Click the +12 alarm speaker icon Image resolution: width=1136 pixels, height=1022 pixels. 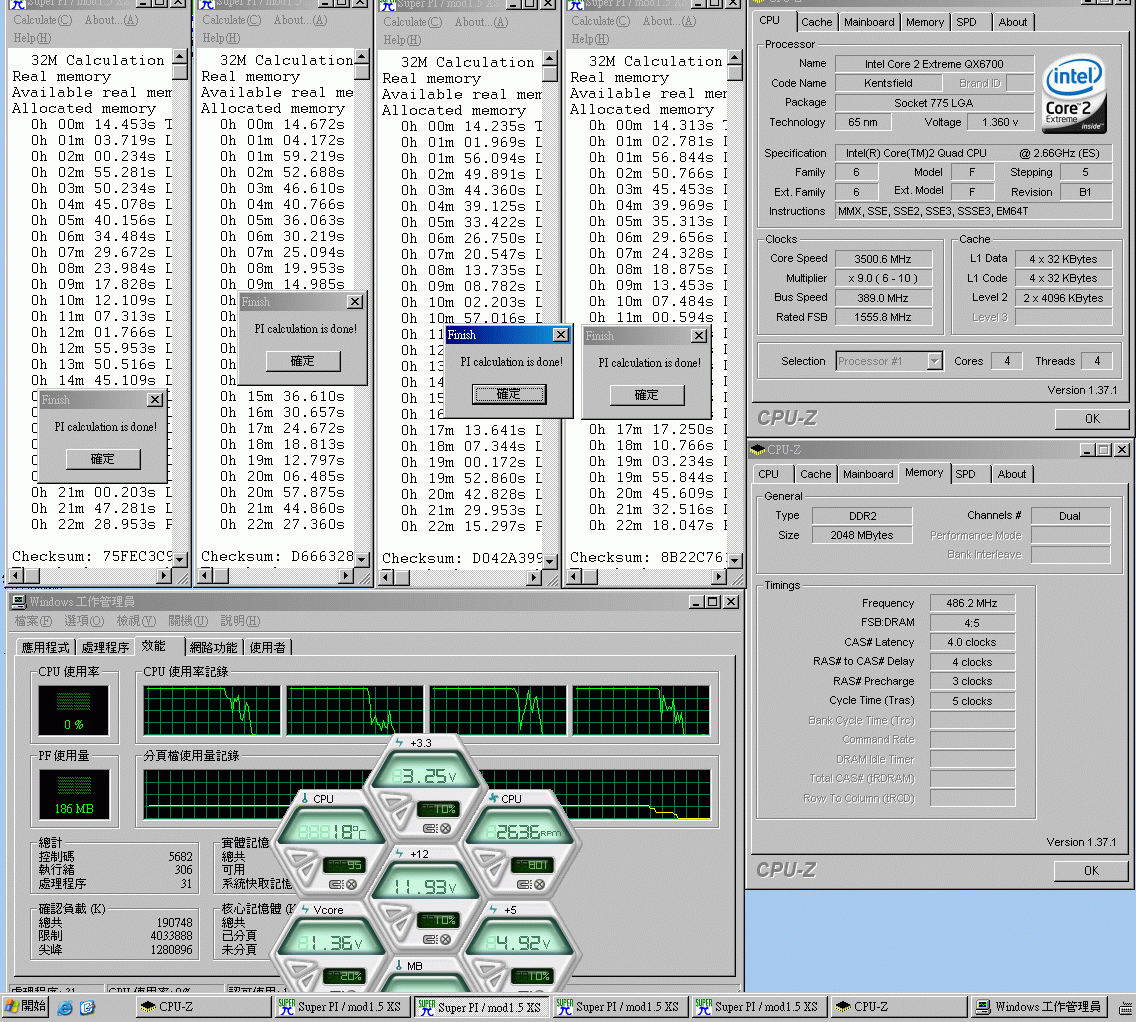point(429,939)
